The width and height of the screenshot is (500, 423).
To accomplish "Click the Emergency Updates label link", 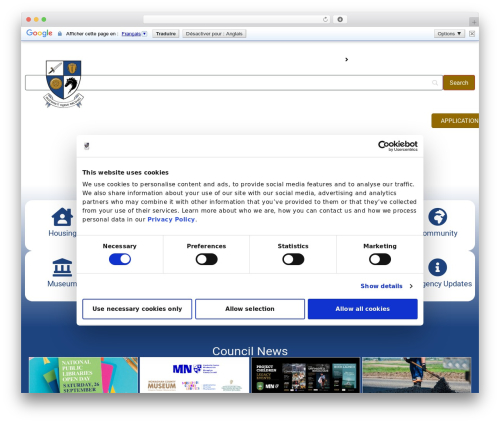I will (448, 284).
